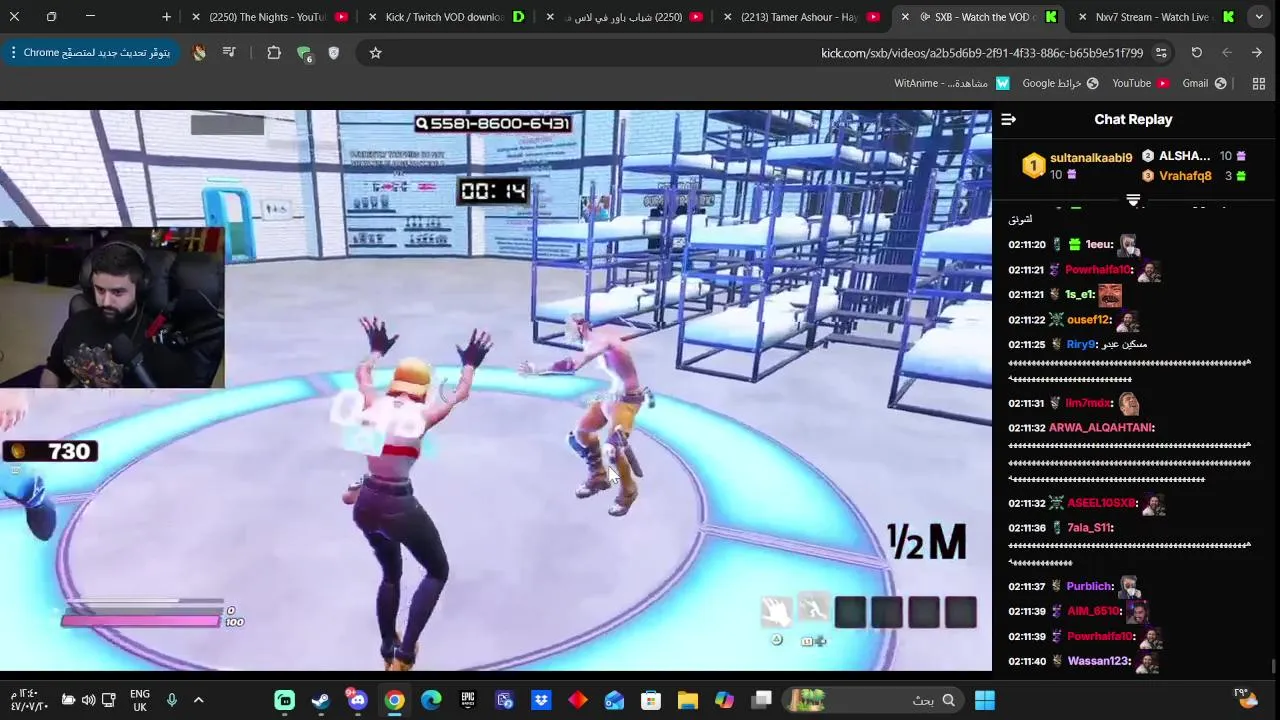Image resolution: width=1280 pixels, height=720 pixels.
Task: Open the Chrome profile avatar
Action: pyautogui.click(x=199, y=53)
